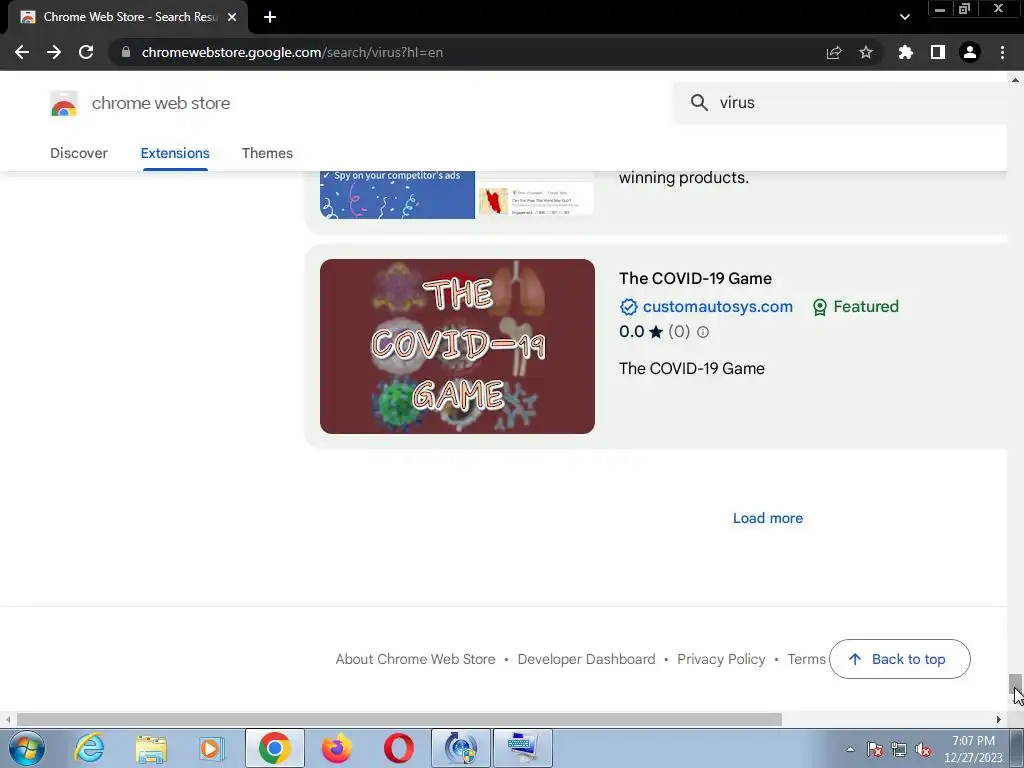Click the horizontal scrollbar thumb
The image size is (1024, 768).
click(x=399, y=719)
